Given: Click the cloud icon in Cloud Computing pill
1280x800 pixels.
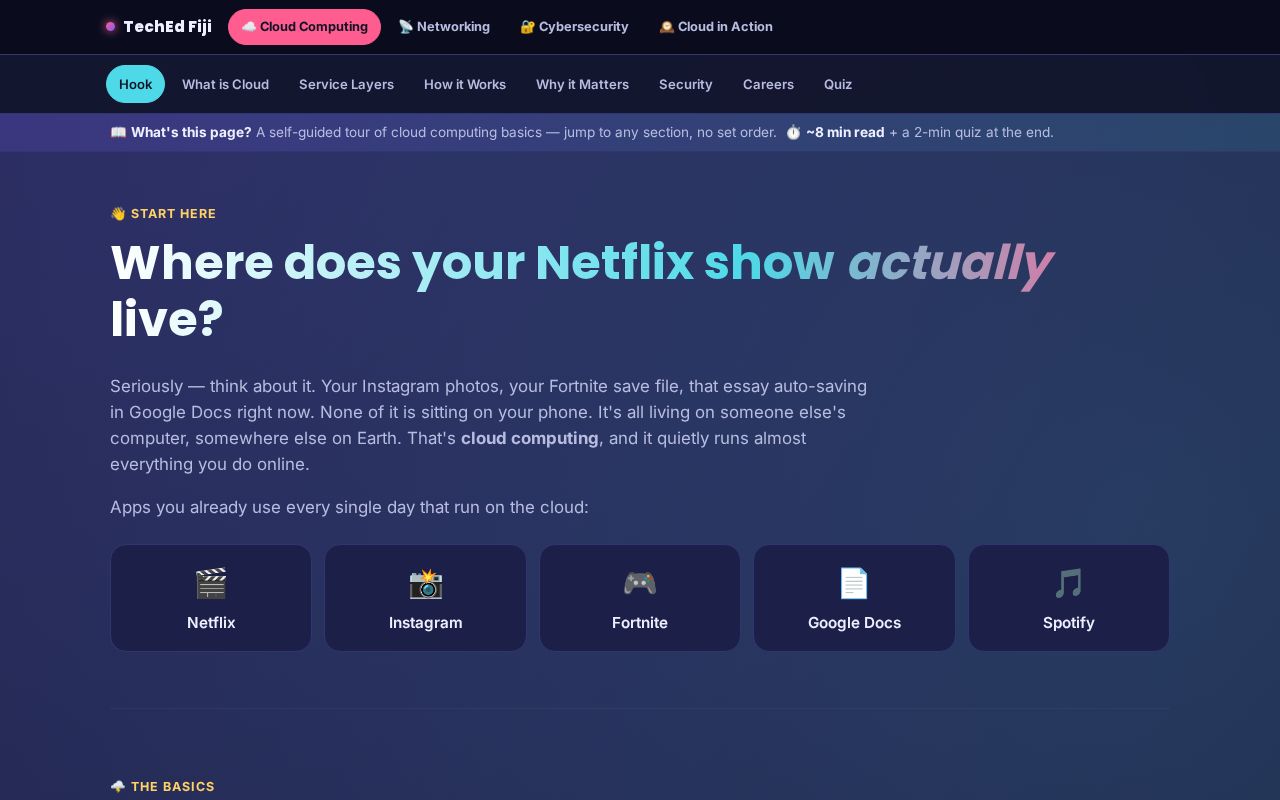Looking at the screenshot, I should 249,27.
